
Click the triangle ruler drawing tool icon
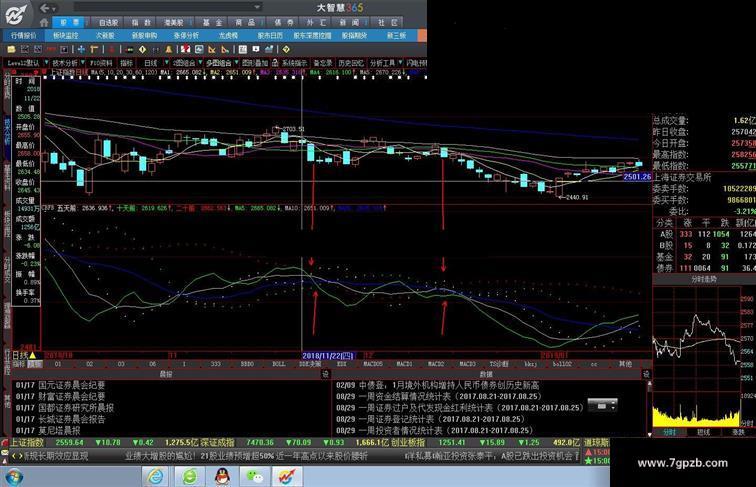(x=212, y=49)
